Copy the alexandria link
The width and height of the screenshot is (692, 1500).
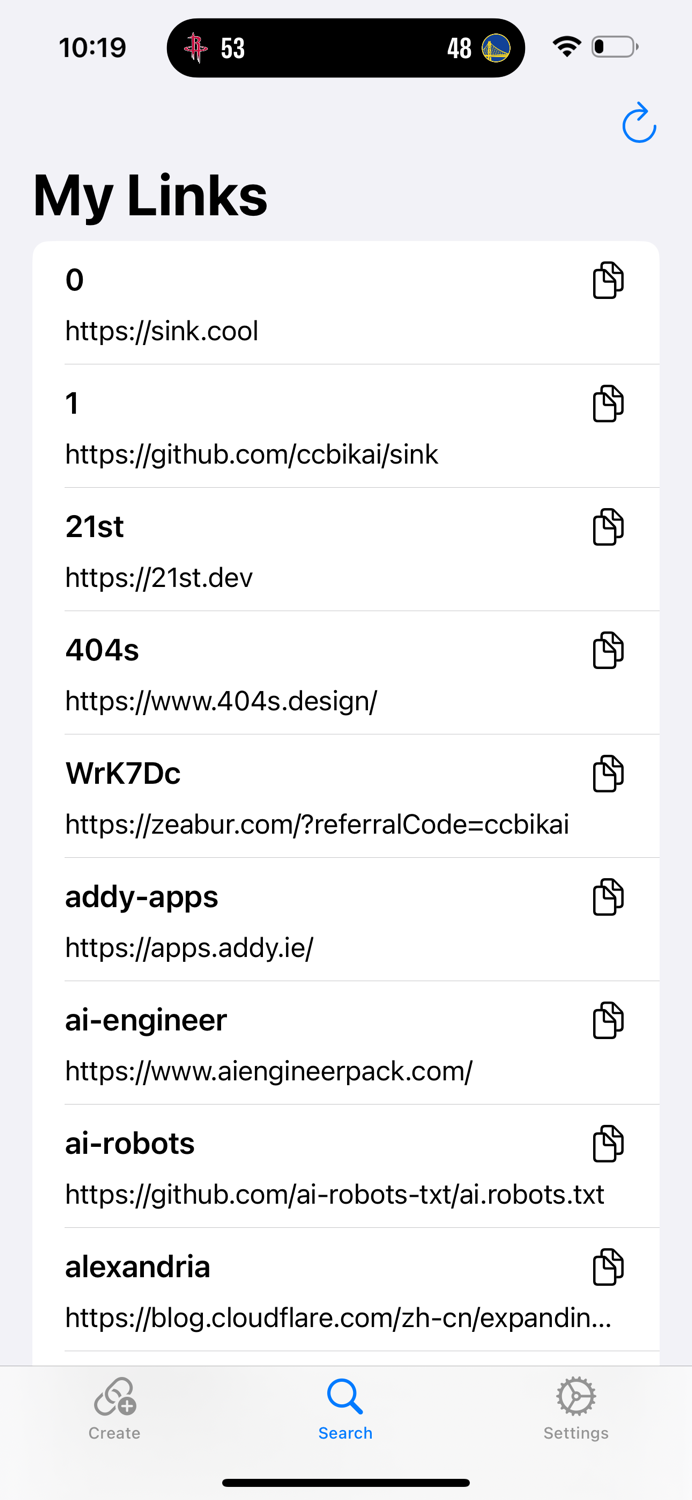tap(607, 1266)
